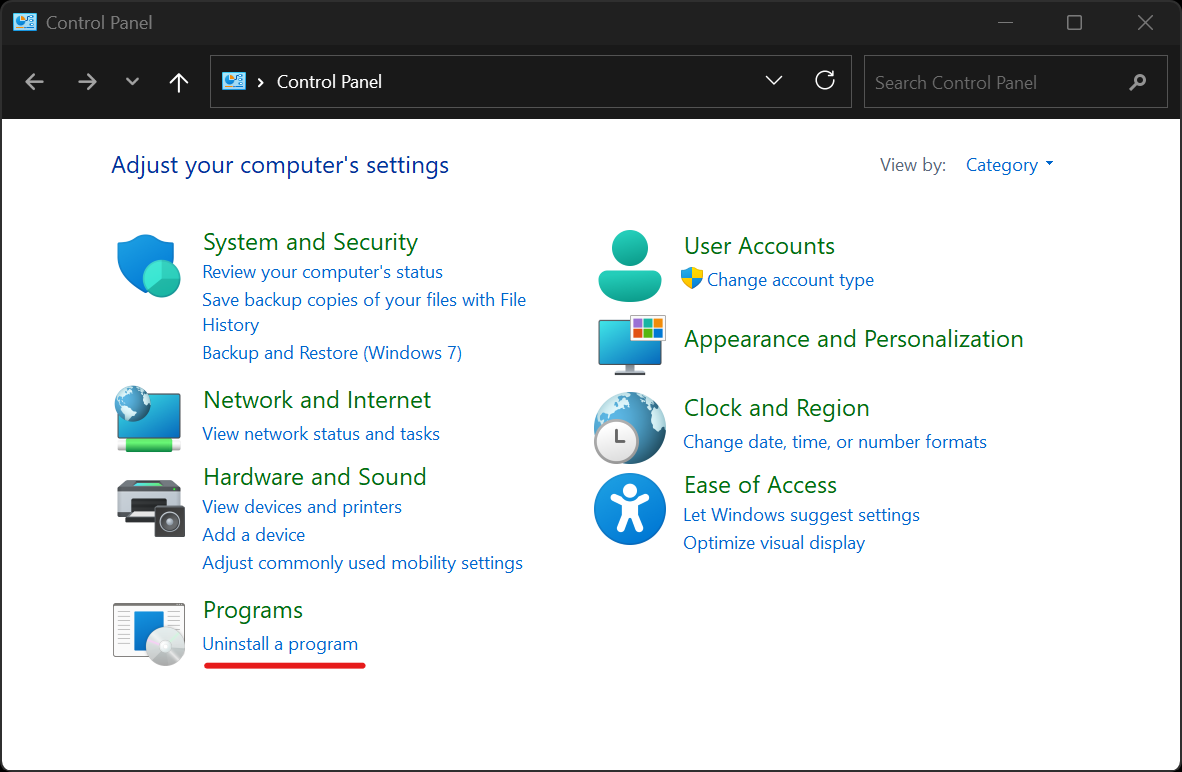Click the Hardware and Sound printer icon
Viewport: 1182px width, 772px height.
(x=150, y=507)
